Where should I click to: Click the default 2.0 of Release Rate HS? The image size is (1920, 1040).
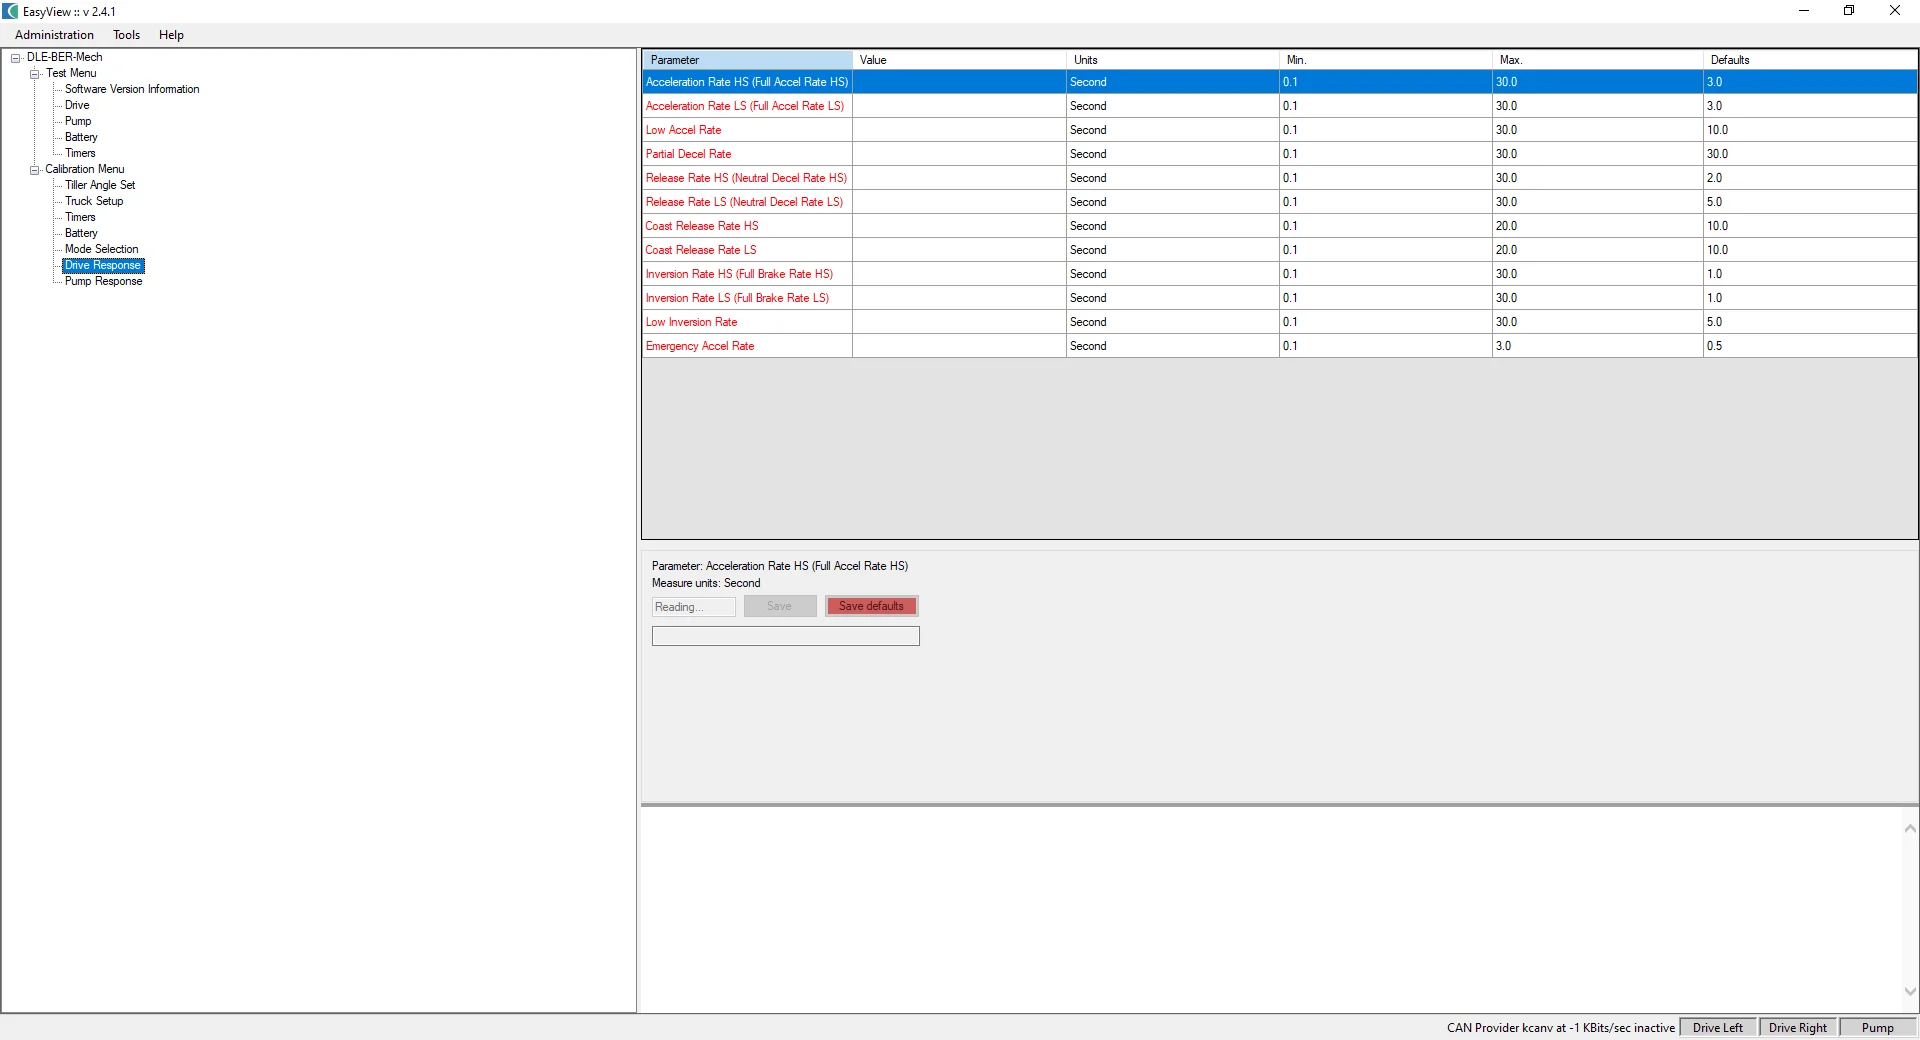point(1810,178)
